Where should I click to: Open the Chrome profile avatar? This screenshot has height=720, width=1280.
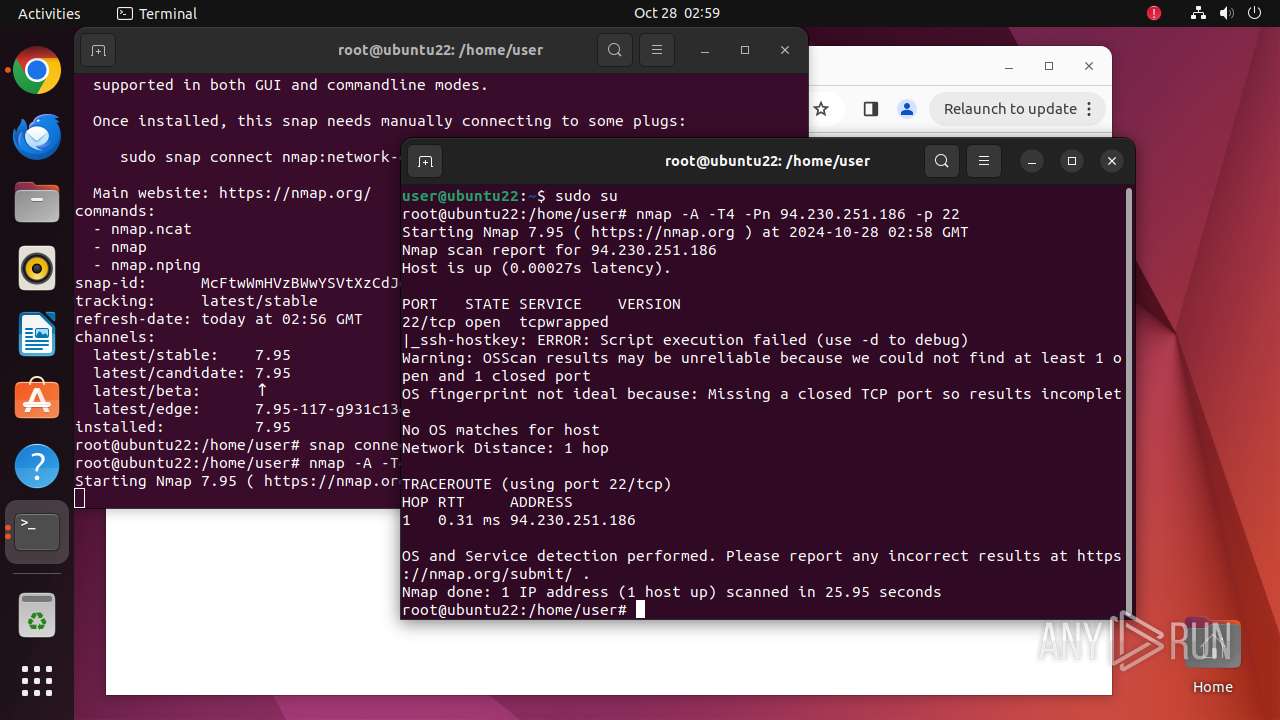[907, 109]
